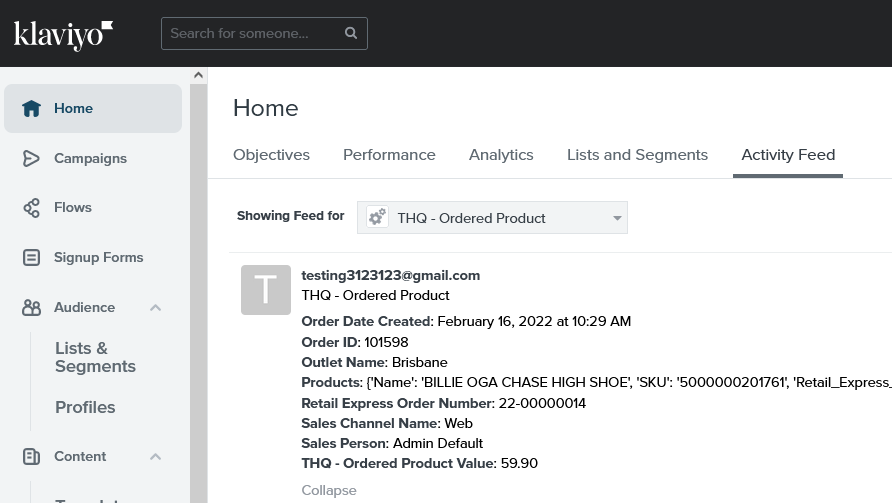Open Signup Forms in the sidebar
This screenshot has width=892, height=503.
click(98, 257)
